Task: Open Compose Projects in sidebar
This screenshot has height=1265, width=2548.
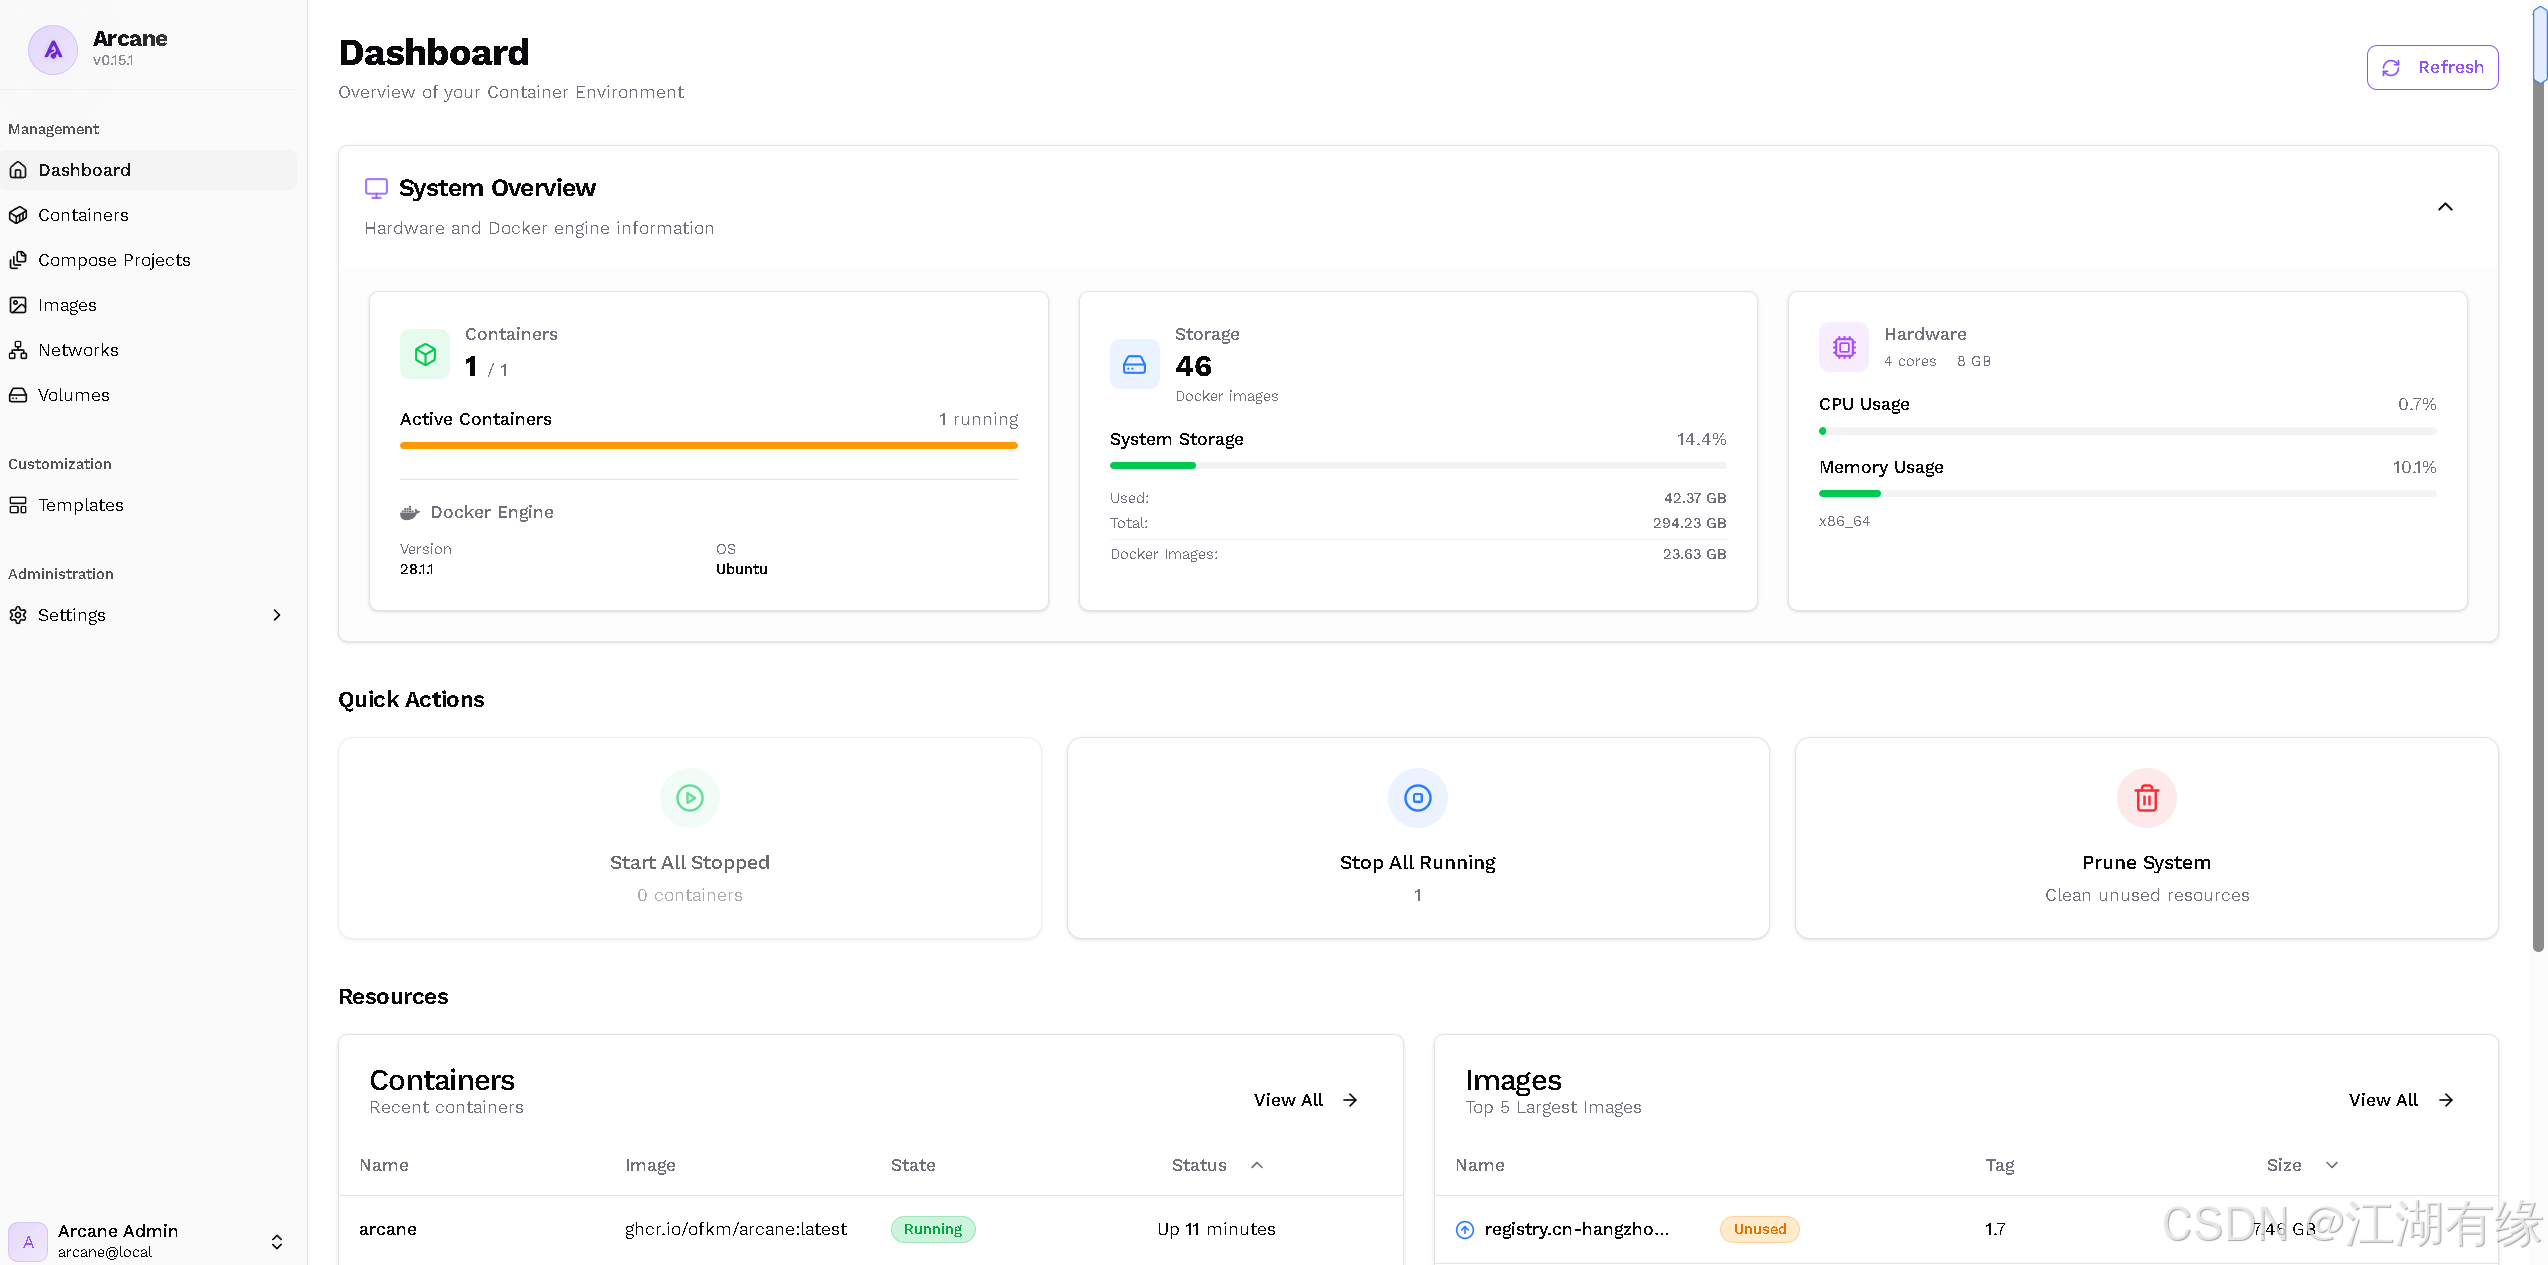Action: coord(114,260)
